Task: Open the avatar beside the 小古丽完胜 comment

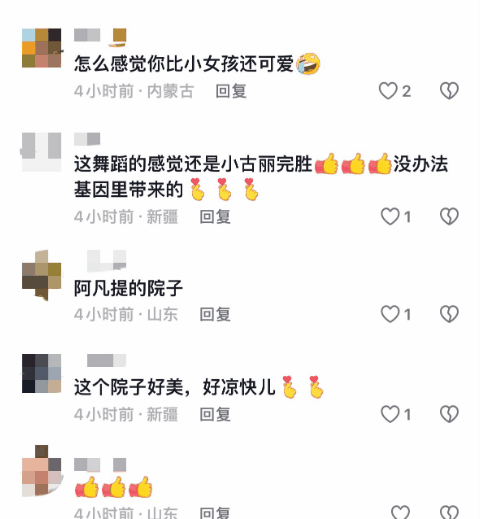Action: 42,152
